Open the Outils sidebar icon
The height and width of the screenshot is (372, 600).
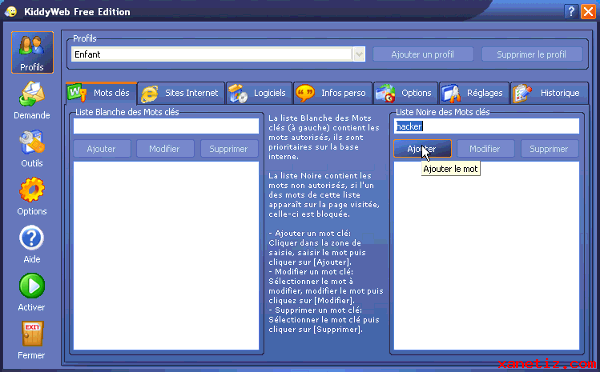click(32, 148)
